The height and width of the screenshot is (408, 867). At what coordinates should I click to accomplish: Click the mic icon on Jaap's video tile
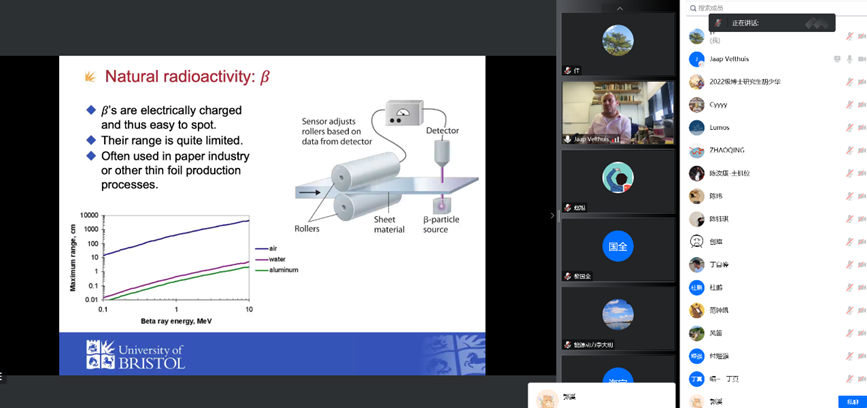tap(568, 139)
